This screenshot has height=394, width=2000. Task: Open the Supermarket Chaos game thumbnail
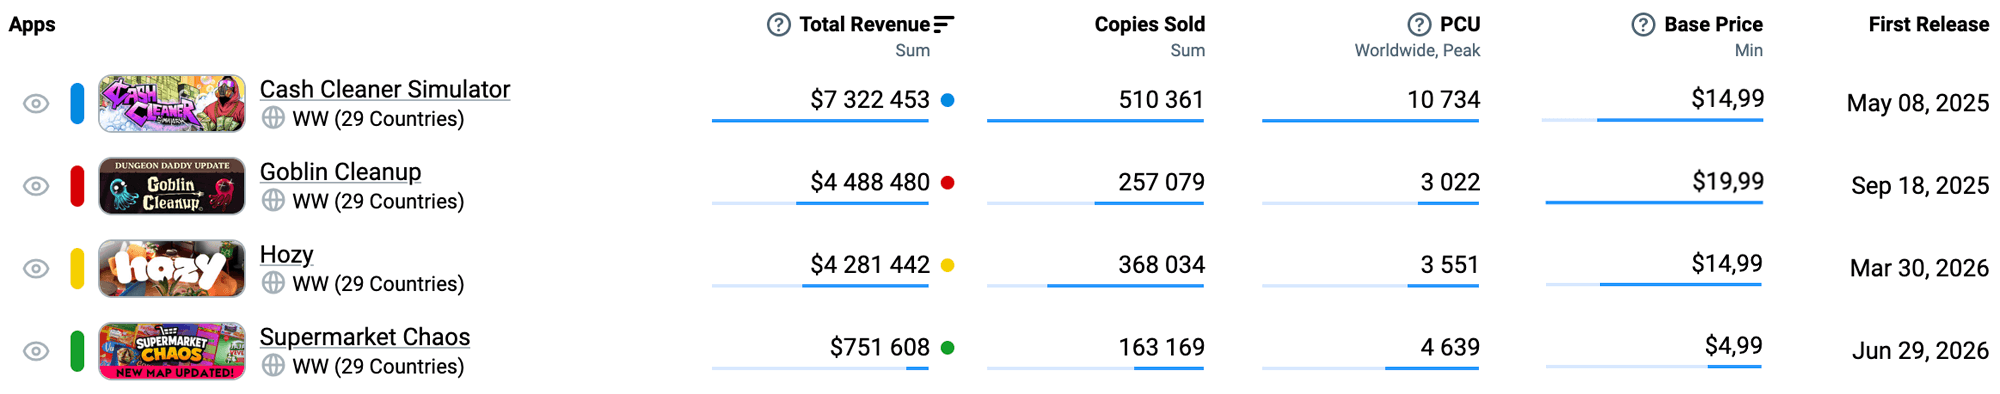172,351
